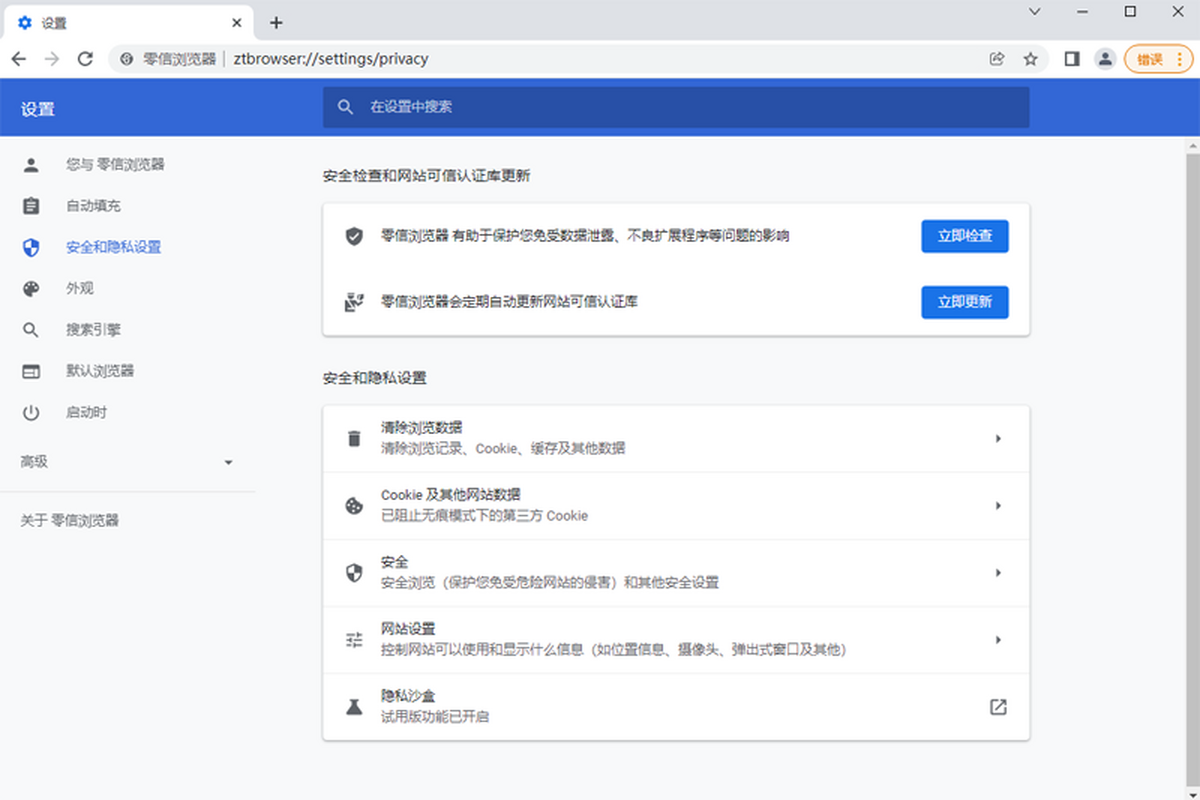Expand the 高级 section in sidebar
Screen dimensions: 1200x800
(x=128, y=462)
